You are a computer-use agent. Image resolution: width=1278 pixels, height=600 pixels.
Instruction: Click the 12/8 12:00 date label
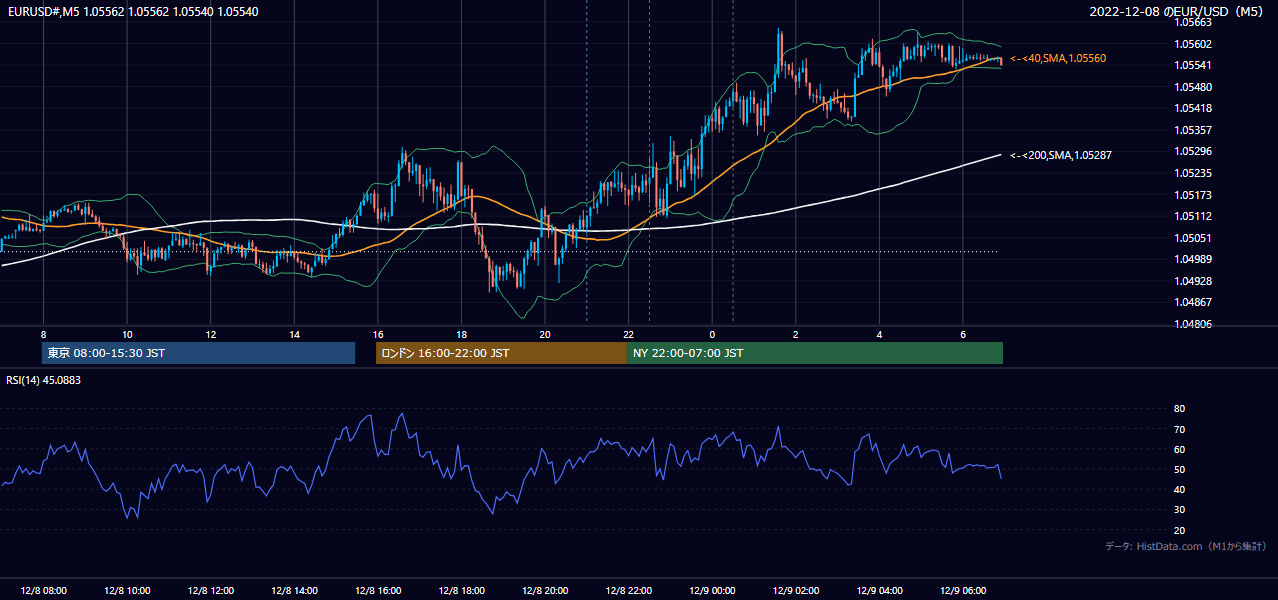[210, 590]
